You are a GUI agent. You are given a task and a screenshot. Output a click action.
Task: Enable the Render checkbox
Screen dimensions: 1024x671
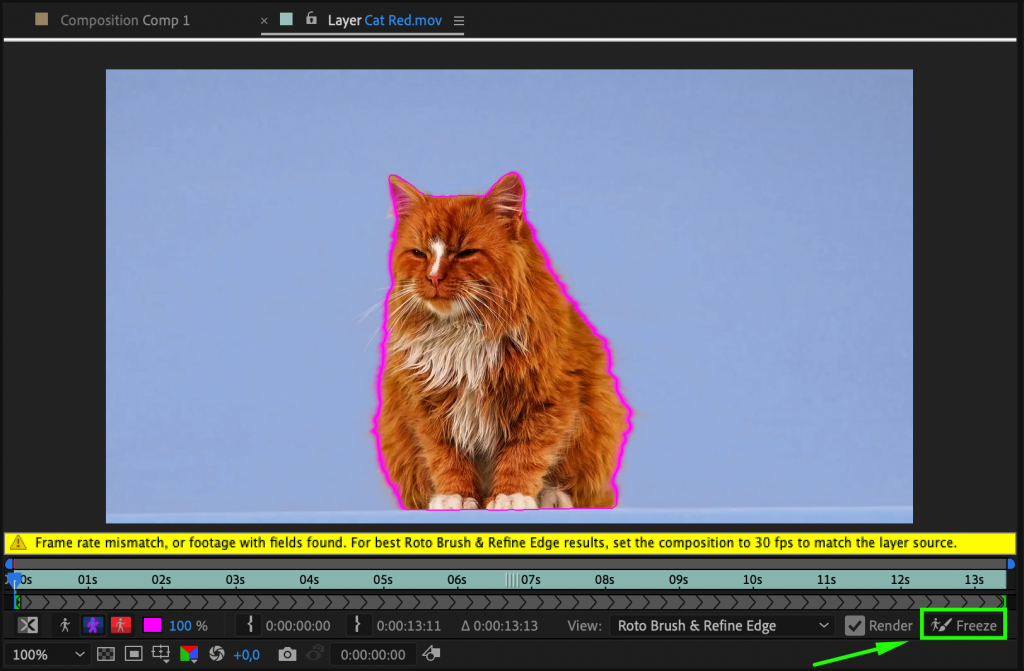pos(855,625)
